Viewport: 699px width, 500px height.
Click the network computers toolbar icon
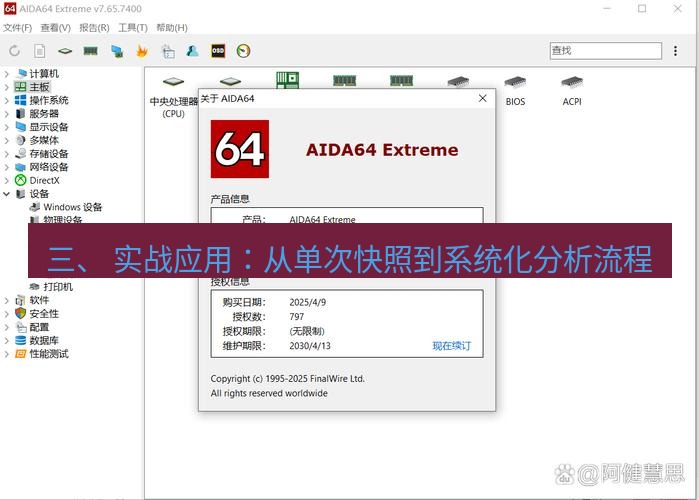click(x=117, y=51)
